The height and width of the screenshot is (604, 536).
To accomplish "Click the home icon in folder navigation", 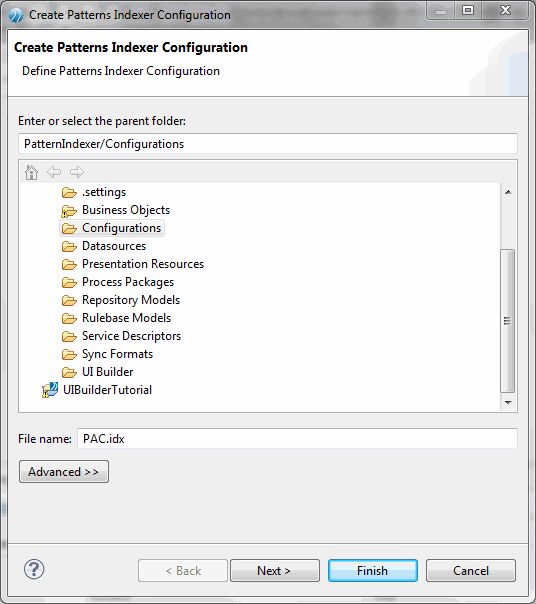I will pos(32,172).
